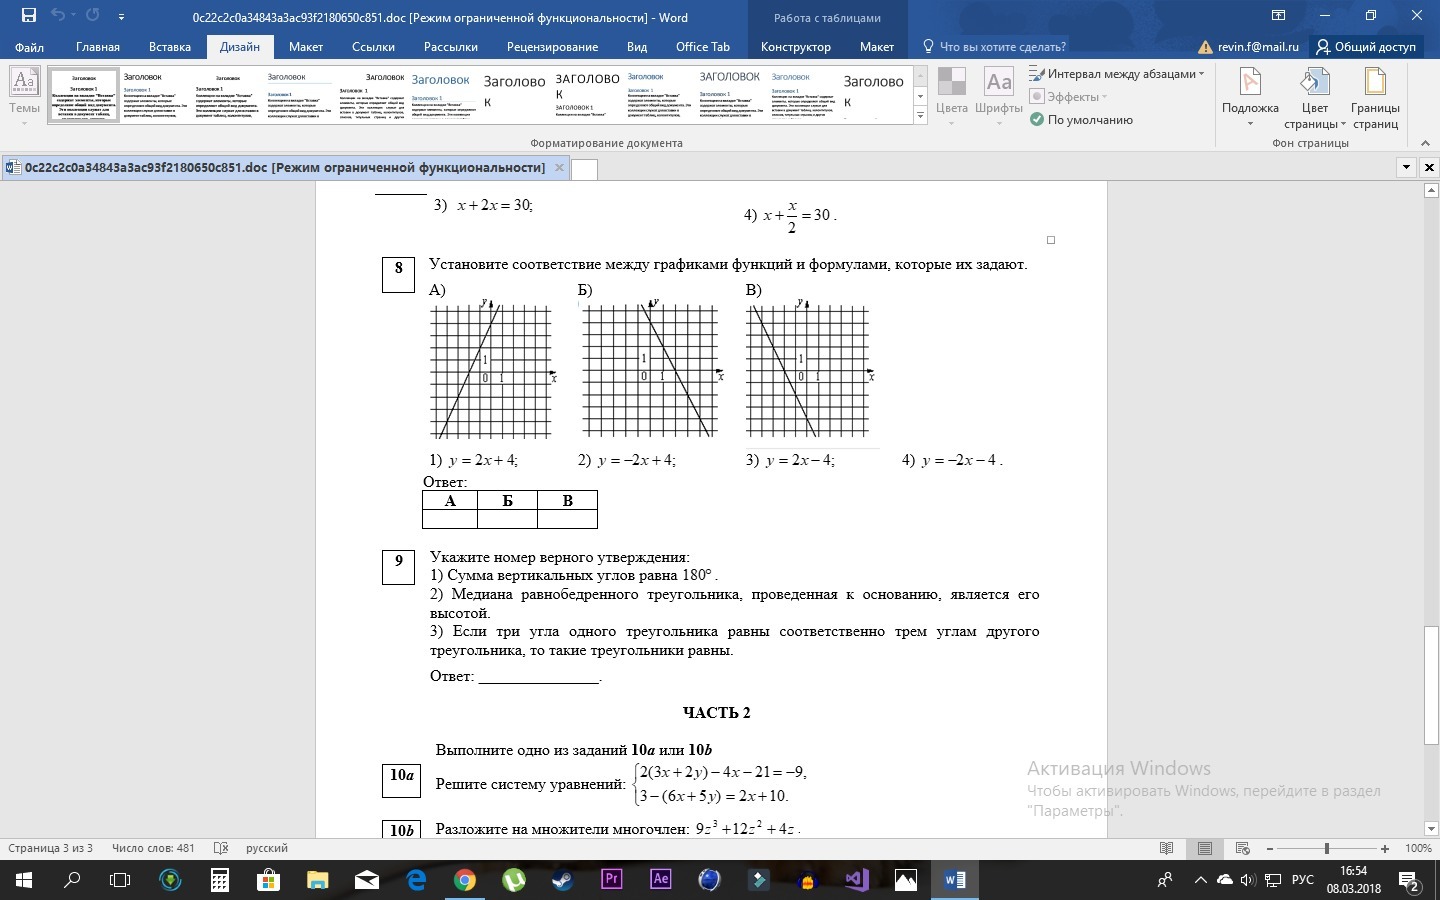Open File Explorer from the taskbar
This screenshot has width=1440, height=900.
coord(317,880)
